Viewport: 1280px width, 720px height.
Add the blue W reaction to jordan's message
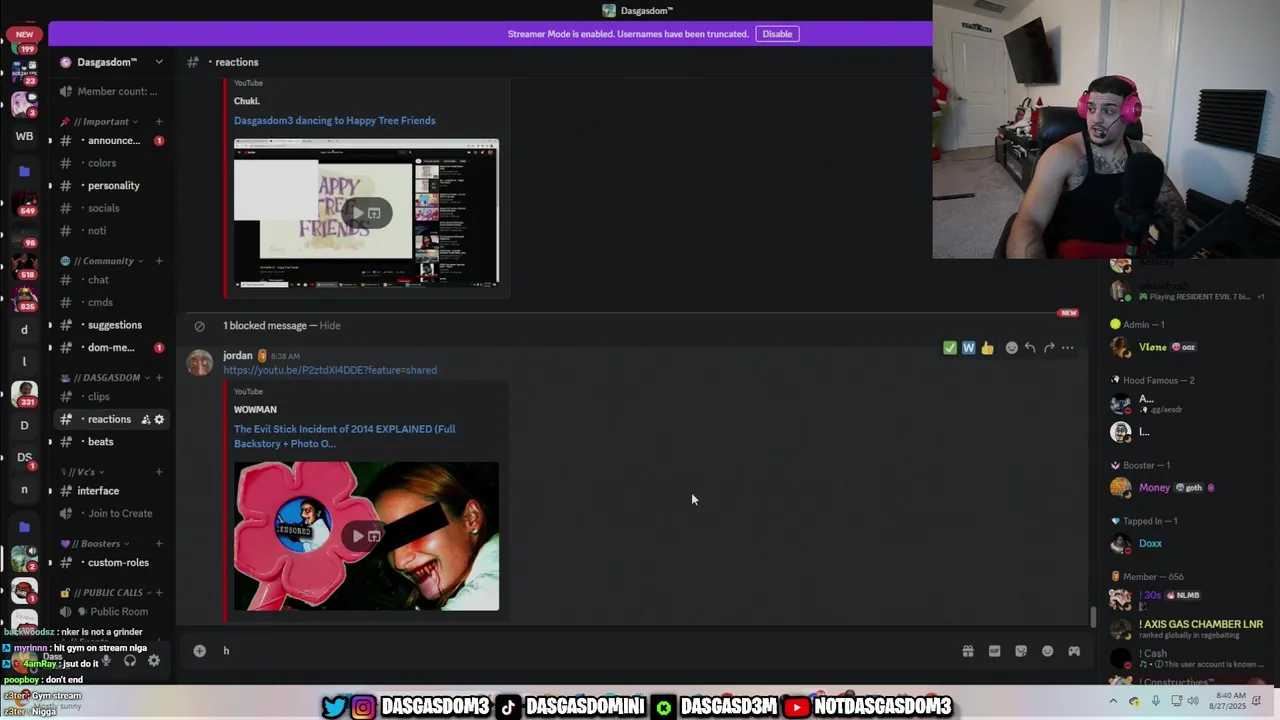pos(968,348)
